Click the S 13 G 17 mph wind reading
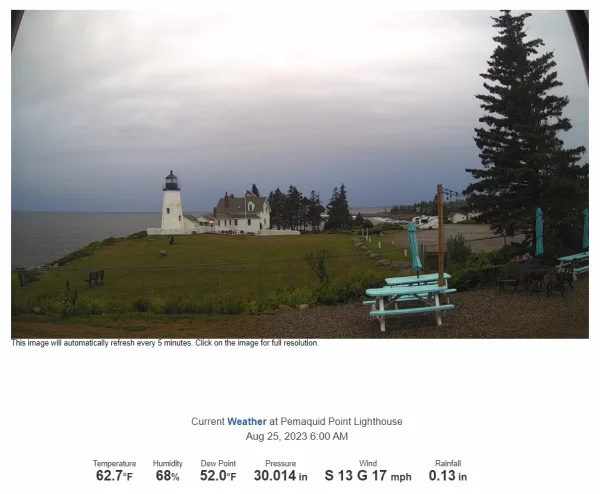600x494 pixels. pyautogui.click(x=368, y=476)
